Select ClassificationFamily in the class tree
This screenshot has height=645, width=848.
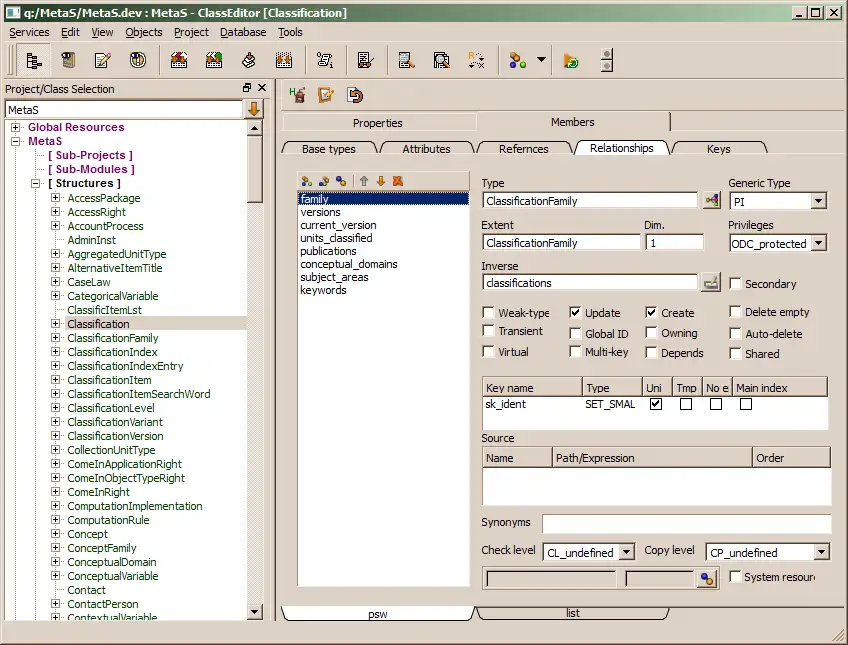click(113, 338)
